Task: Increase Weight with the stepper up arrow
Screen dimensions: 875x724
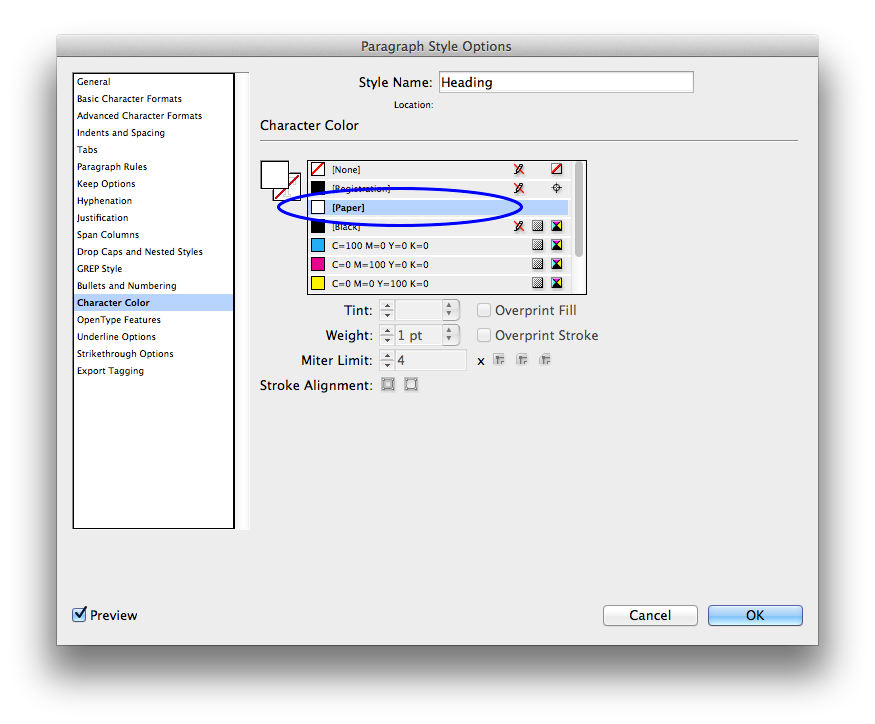Action: coord(387,330)
